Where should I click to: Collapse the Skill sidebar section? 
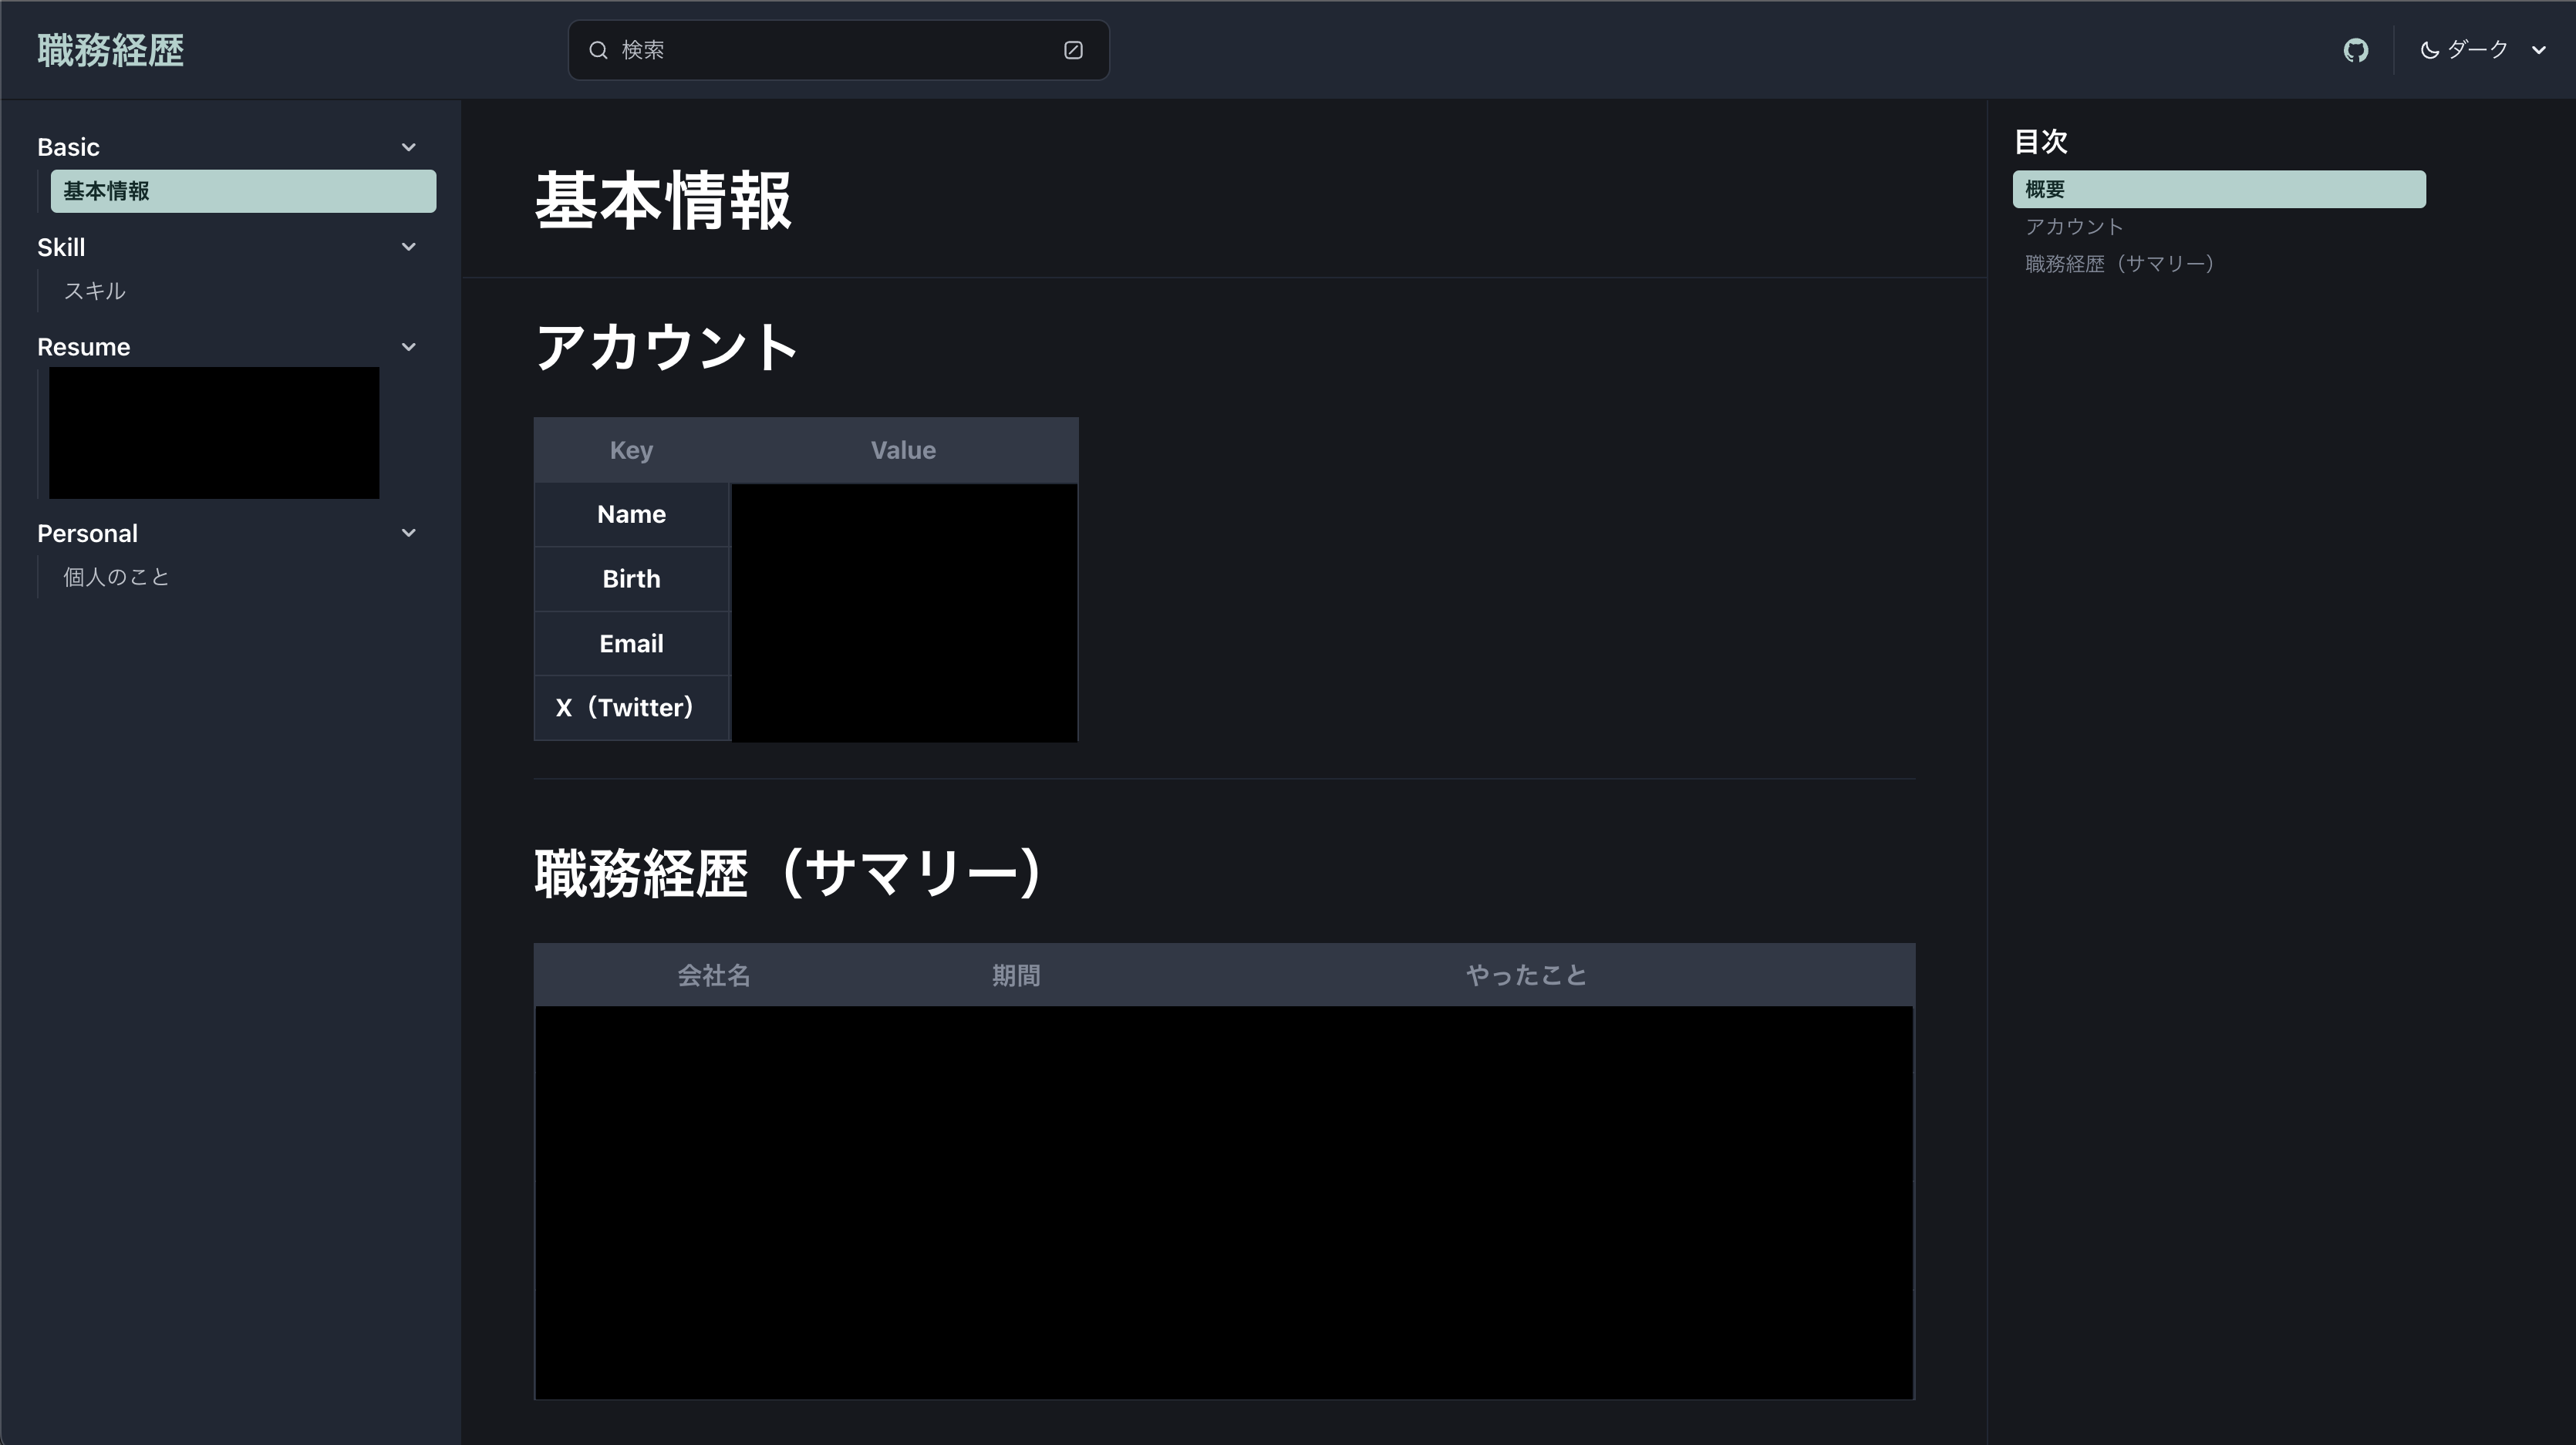click(408, 246)
